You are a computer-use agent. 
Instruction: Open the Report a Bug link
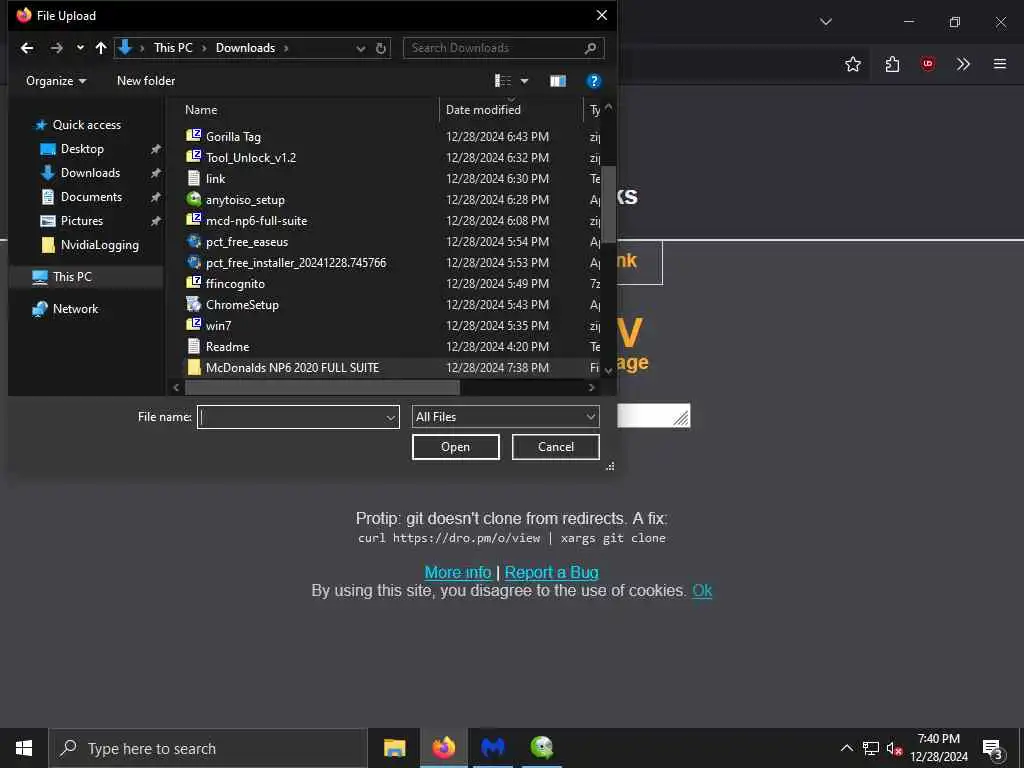point(551,573)
